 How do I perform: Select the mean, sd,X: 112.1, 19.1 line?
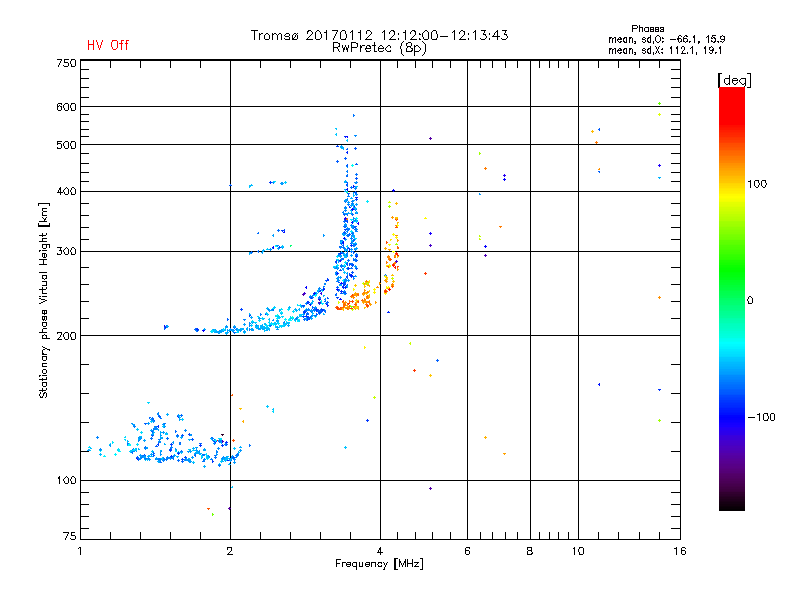(x=665, y=50)
